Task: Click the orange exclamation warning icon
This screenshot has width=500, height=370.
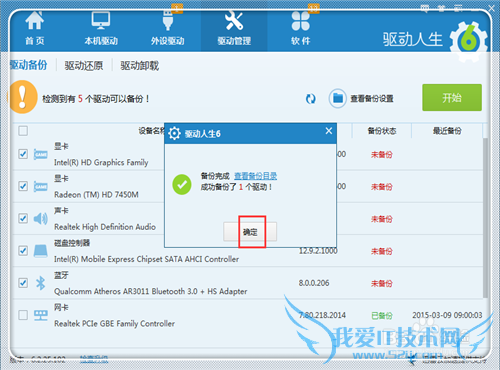Action: point(22,97)
